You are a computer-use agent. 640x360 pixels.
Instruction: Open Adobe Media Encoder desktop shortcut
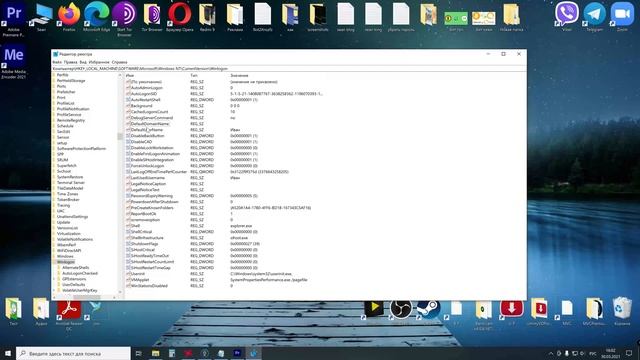coord(13,63)
